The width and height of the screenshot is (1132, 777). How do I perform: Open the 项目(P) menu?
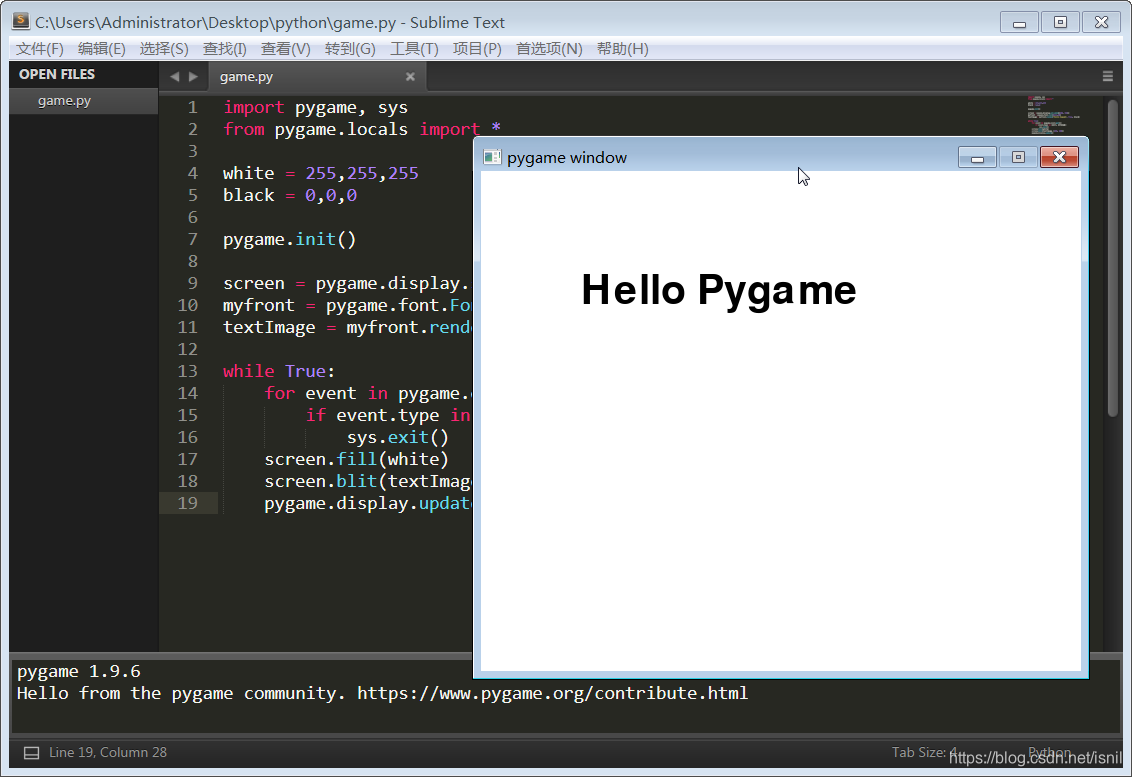477,48
